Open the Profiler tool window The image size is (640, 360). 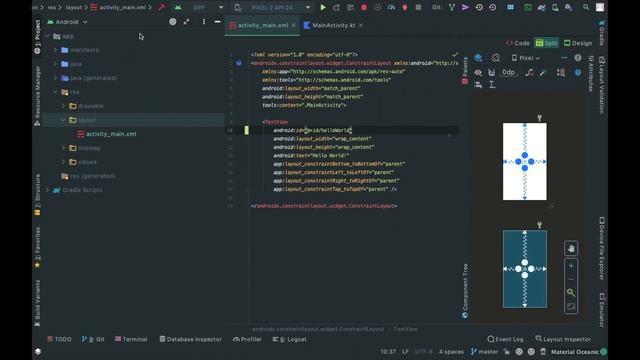click(x=247, y=339)
